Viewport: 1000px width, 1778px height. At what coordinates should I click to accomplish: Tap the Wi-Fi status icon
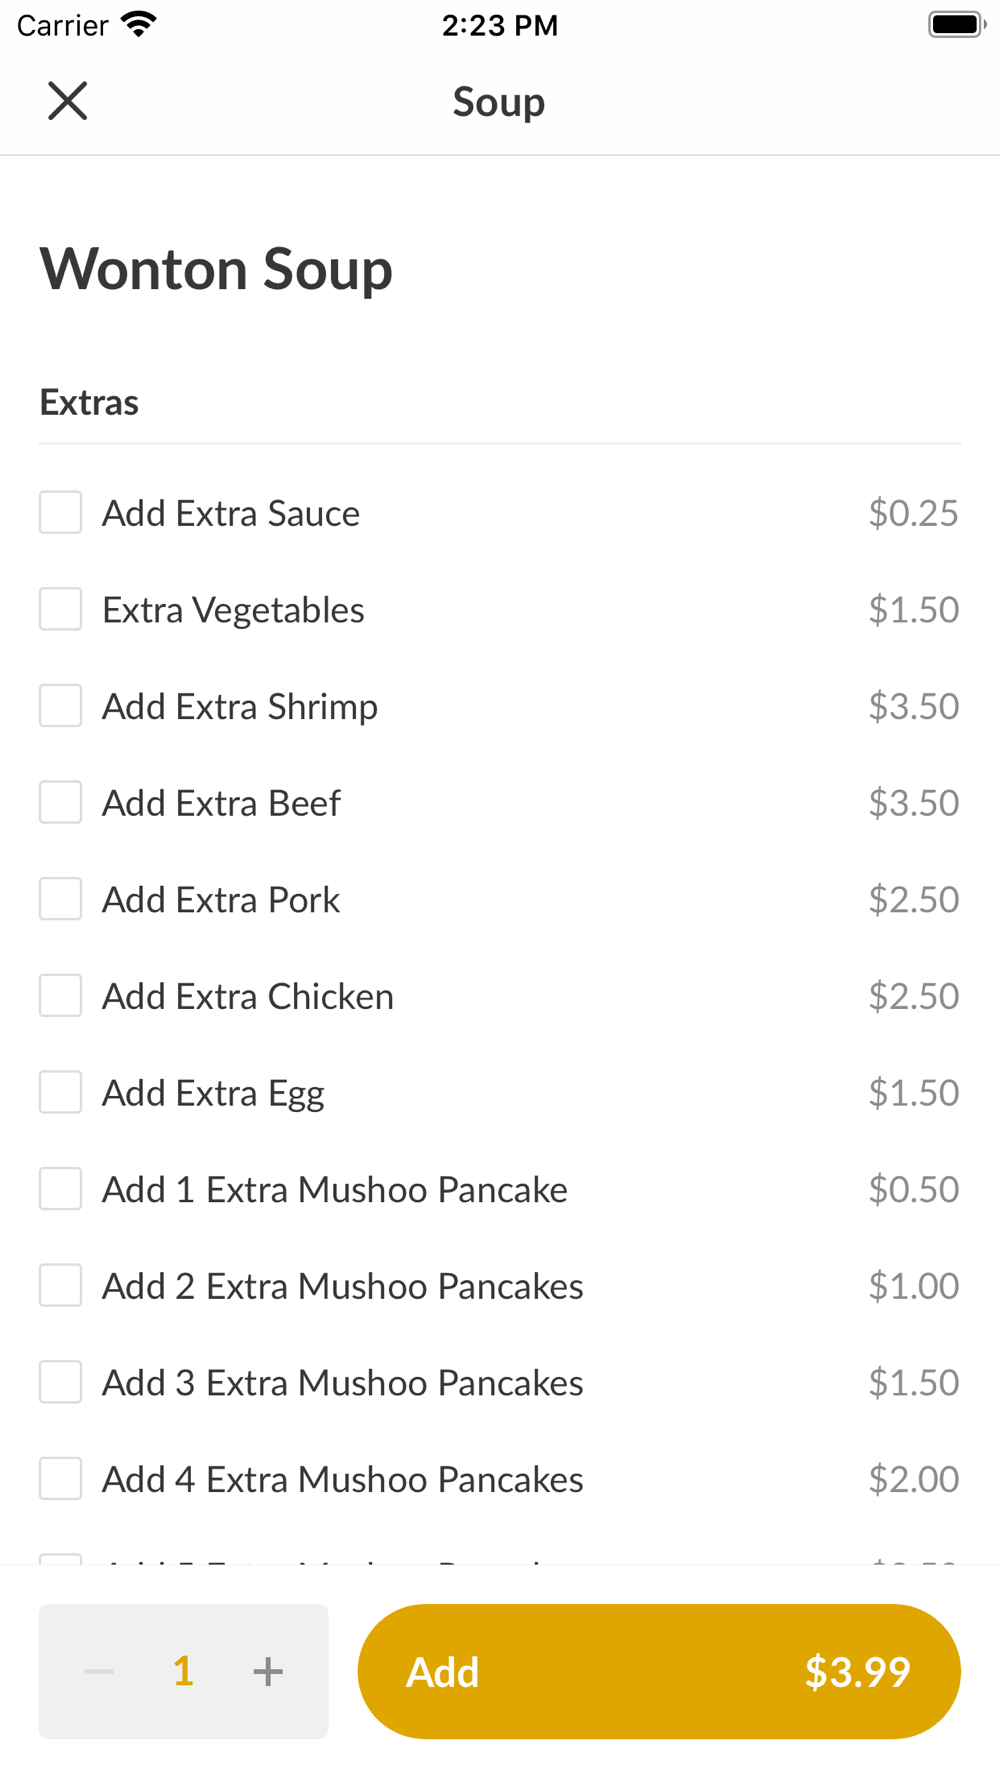tap(139, 24)
